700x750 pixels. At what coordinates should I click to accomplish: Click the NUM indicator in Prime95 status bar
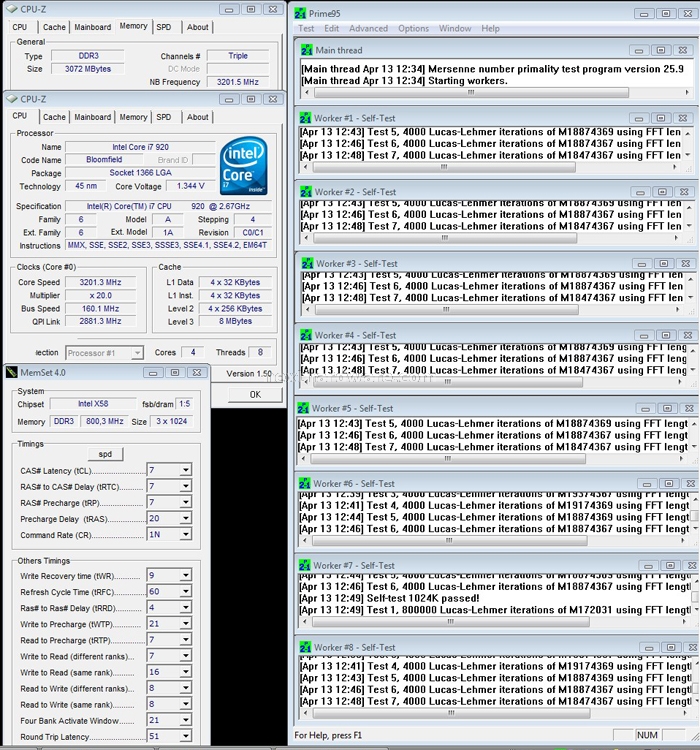[647, 735]
